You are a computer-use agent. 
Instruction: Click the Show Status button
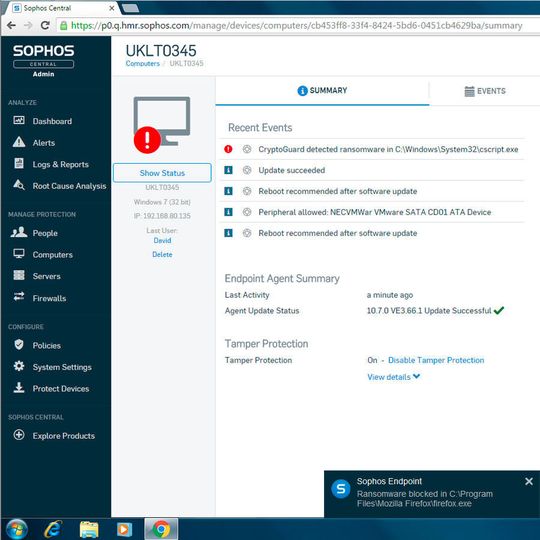[x=162, y=173]
